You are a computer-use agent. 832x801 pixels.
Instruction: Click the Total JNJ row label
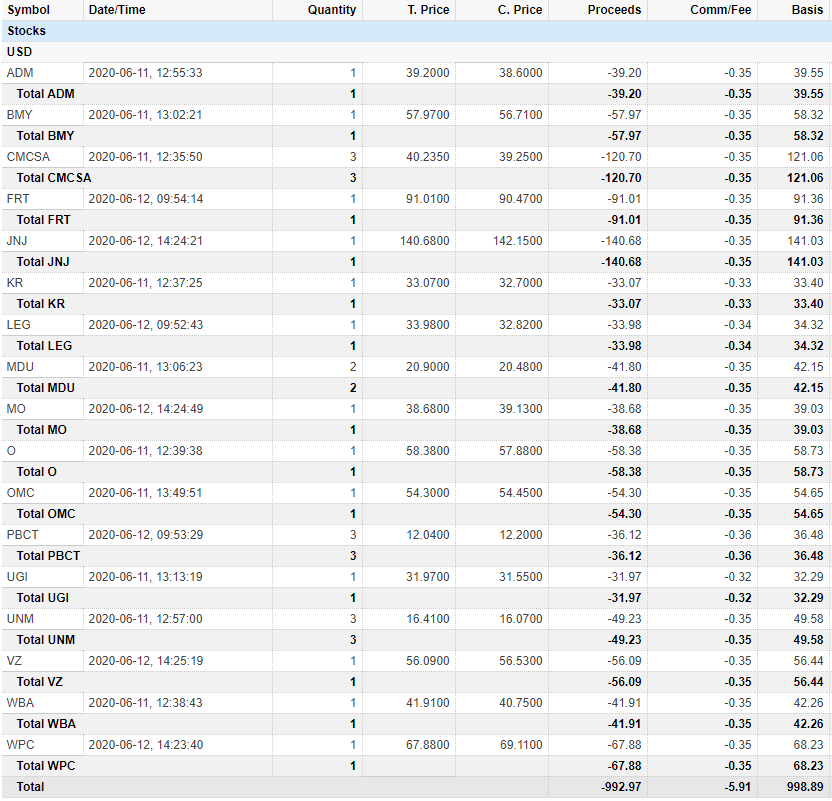(x=42, y=262)
